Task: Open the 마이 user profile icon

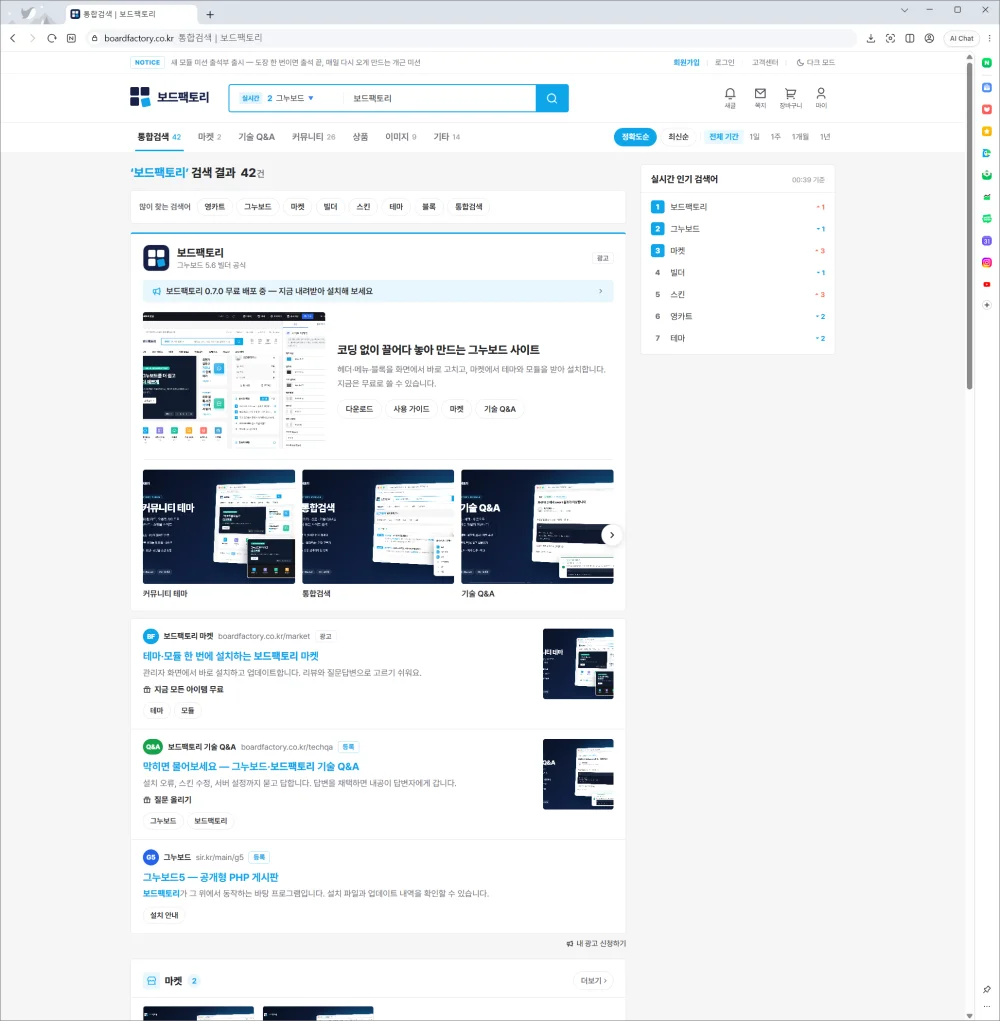Action: 821,98
